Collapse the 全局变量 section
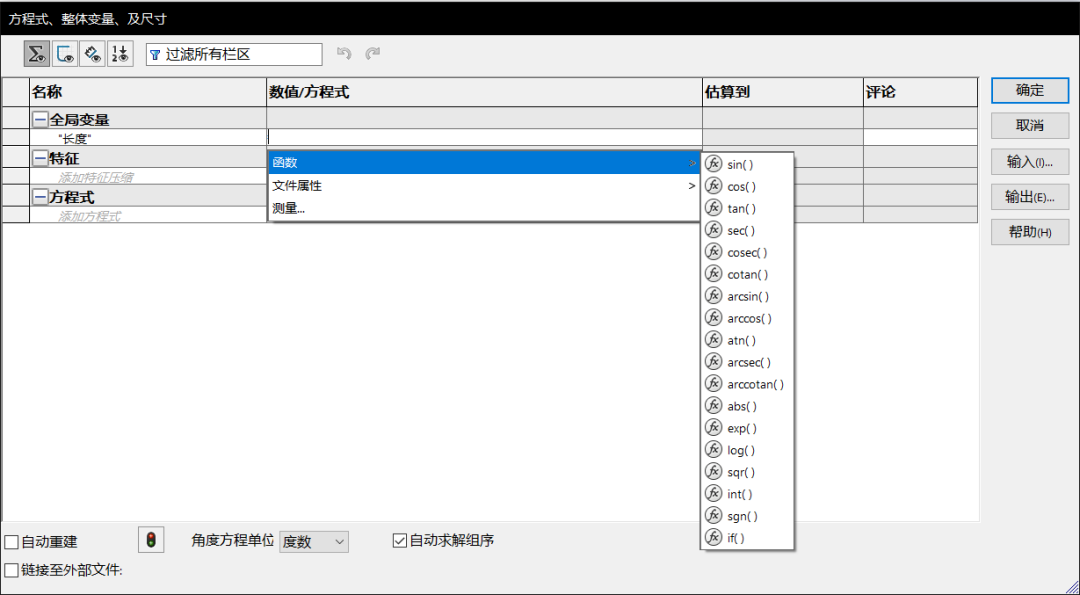The image size is (1080, 595). coord(40,119)
